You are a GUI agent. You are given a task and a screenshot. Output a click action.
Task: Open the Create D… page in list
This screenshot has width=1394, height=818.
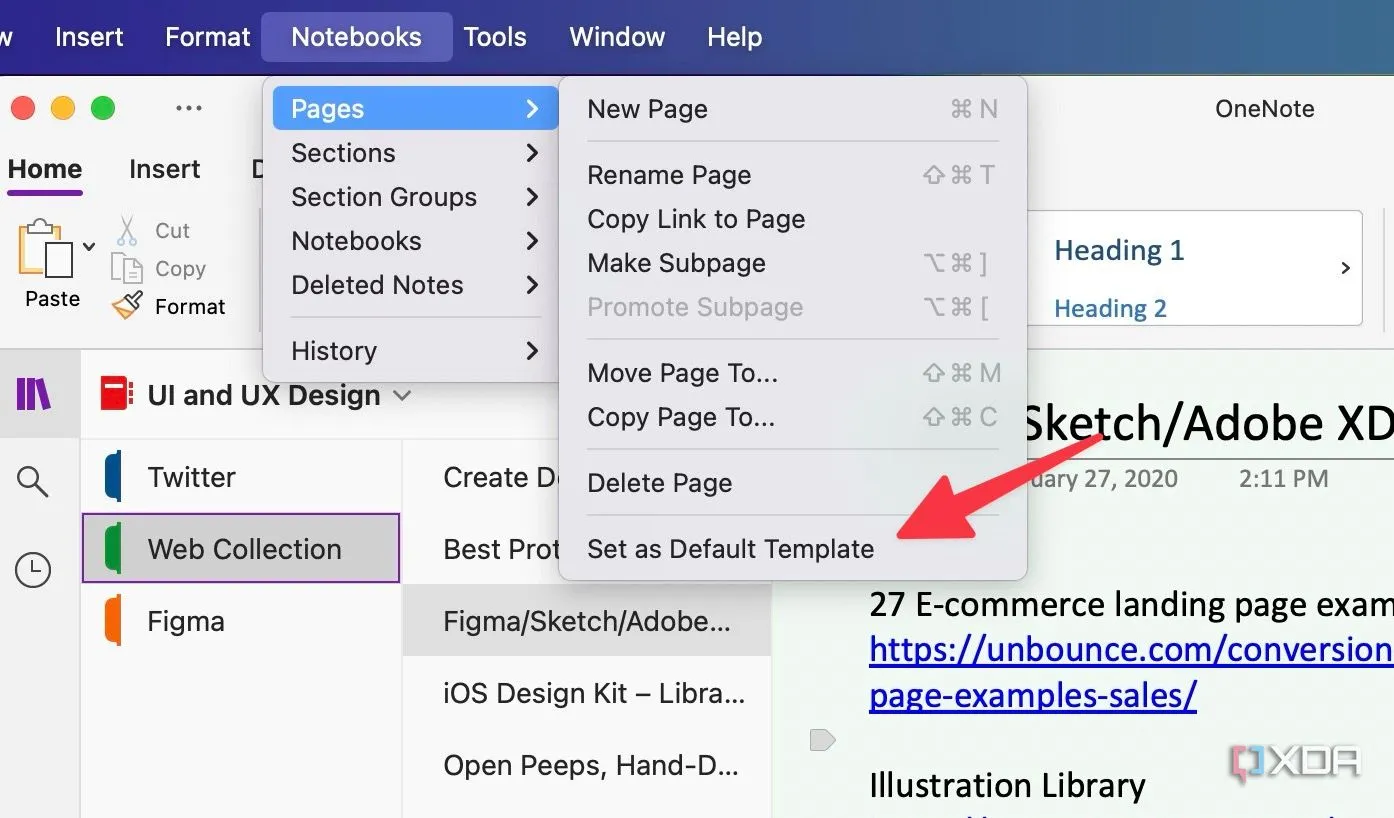click(500, 477)
